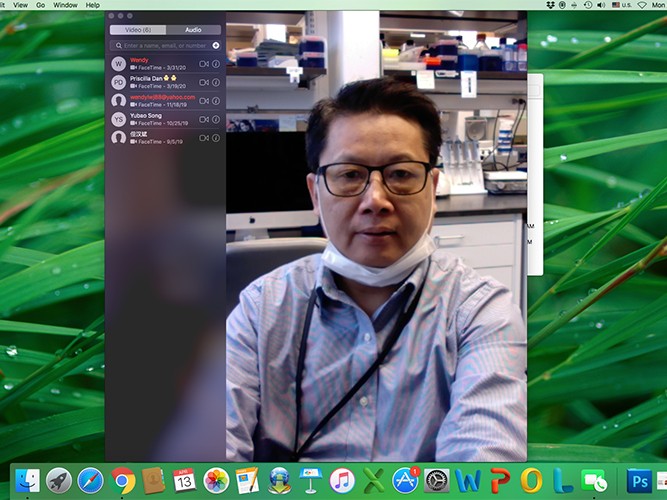The height and width of the screenshot is (500, 667).
Task: Open iTunes from the Dock
Action: [x=342, y=481]
